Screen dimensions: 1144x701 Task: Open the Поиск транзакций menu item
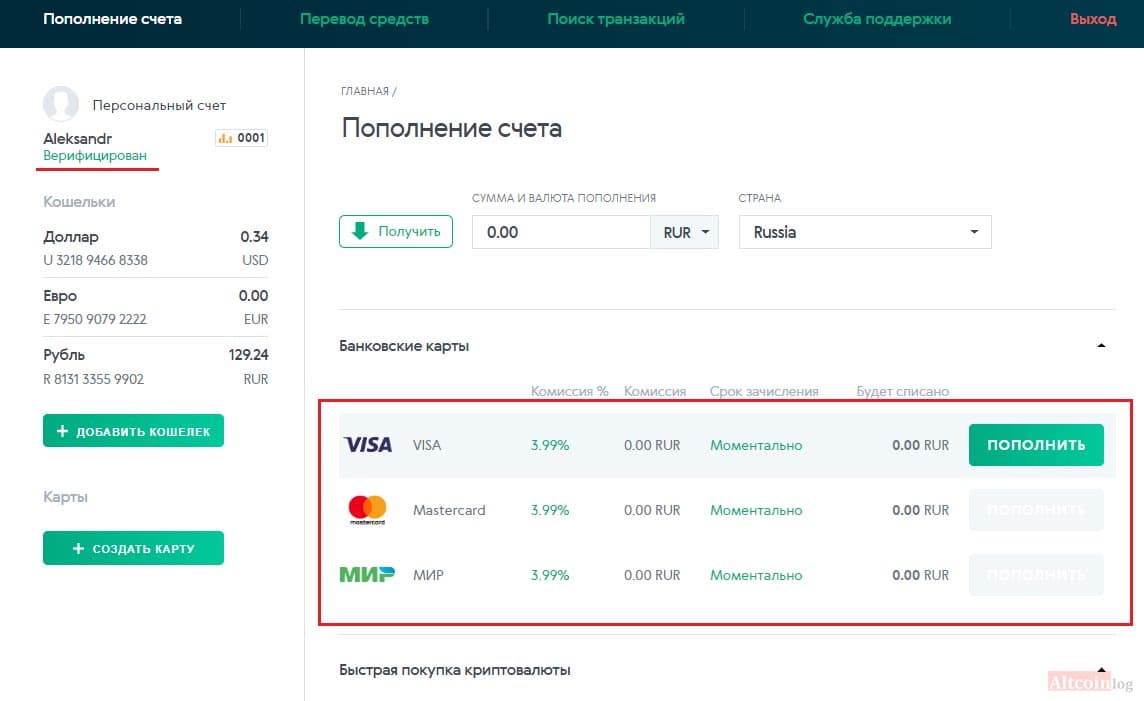(616, 19)
